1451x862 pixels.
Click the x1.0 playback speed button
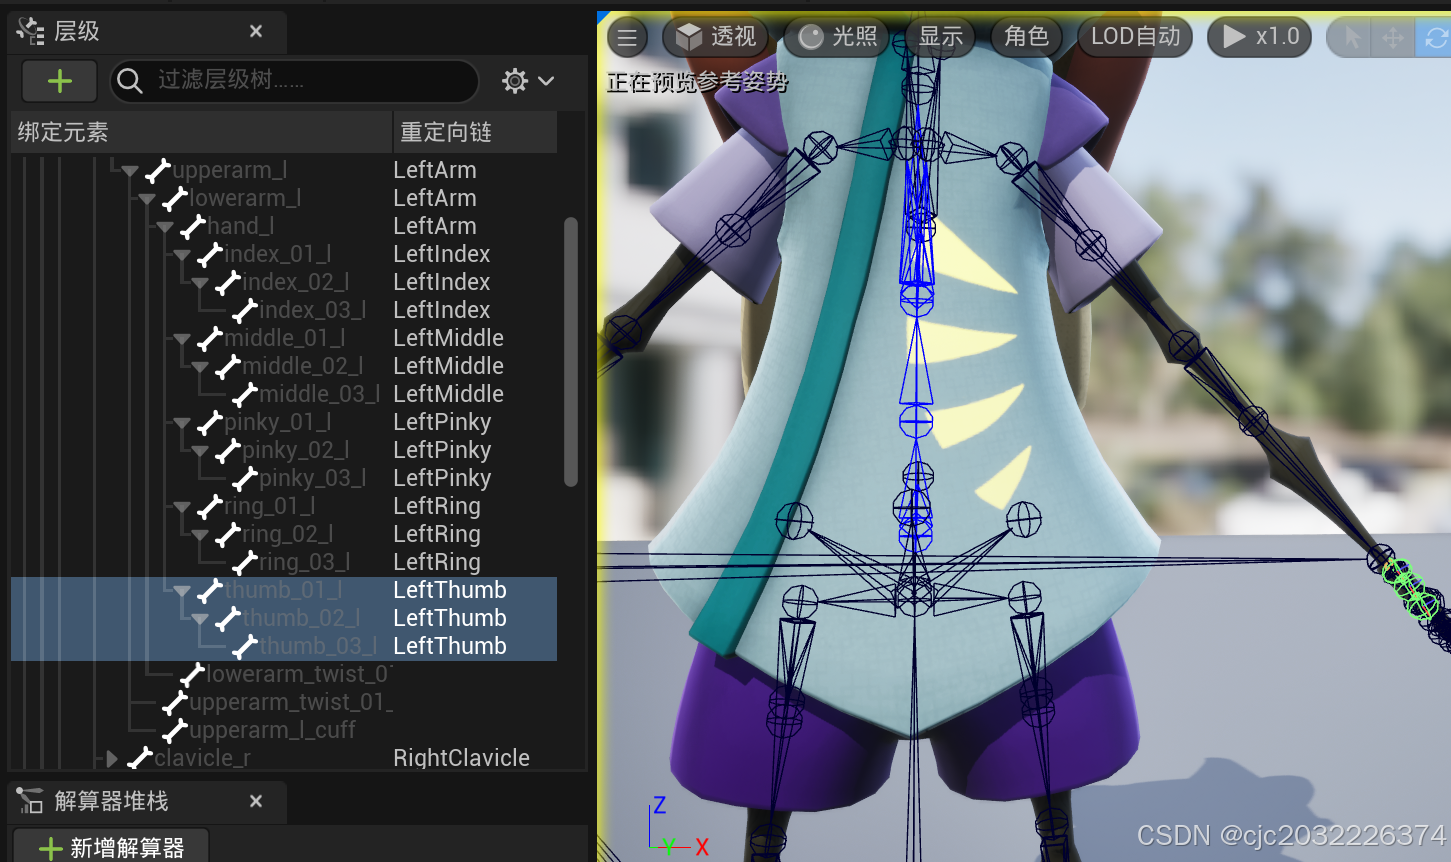coord(1259,37)
